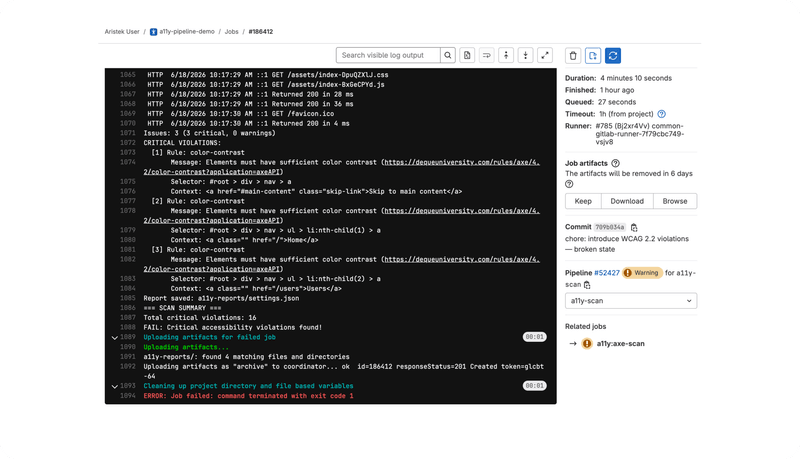Select 'Total critical violations: 16' line
This screenshot has width=800, height=459.
tap(200, 318)
